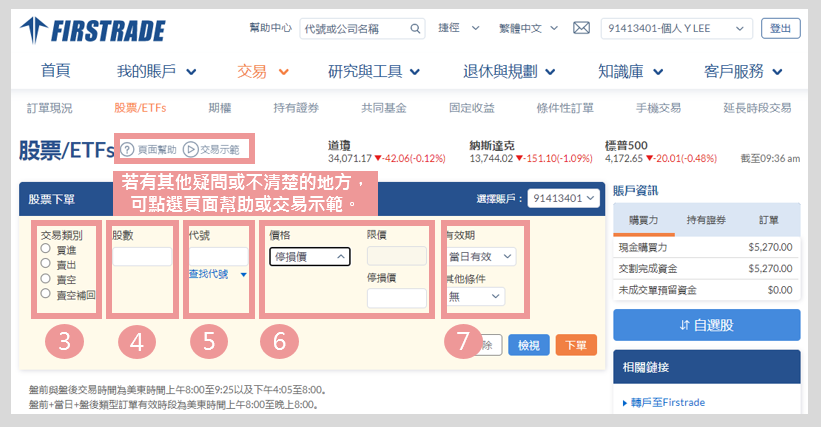Select the 買進 radio button
The image size is (821, 427).
(x=46, y=249)
